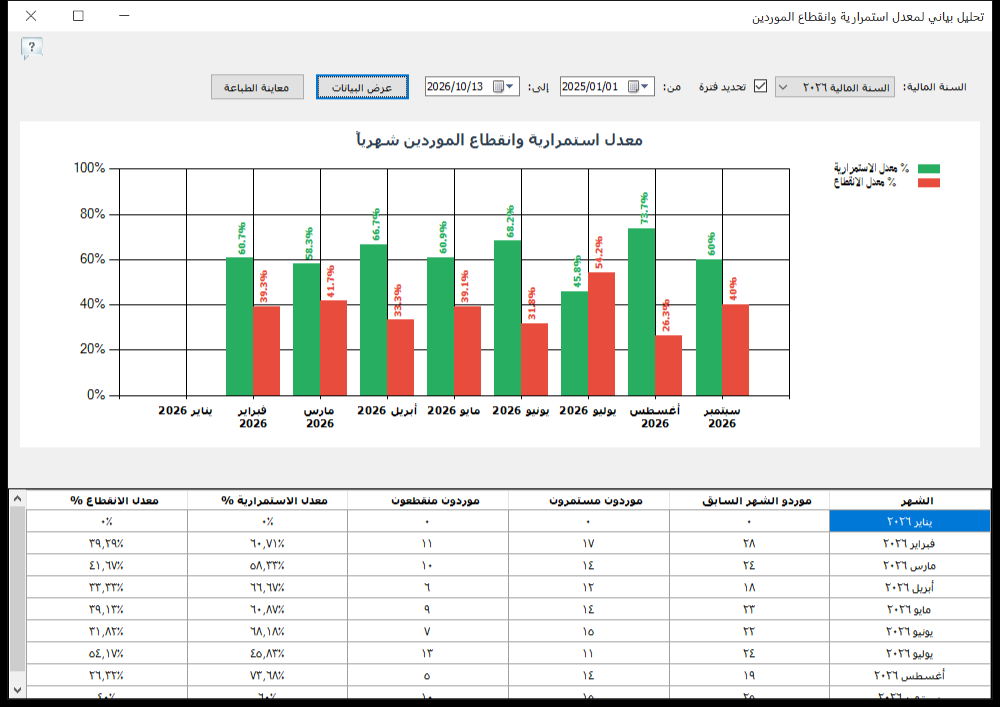Click the green معدل الاستمرارية legend swatch
This screenshot has height=707, width=1000.
tap(929, 168)
